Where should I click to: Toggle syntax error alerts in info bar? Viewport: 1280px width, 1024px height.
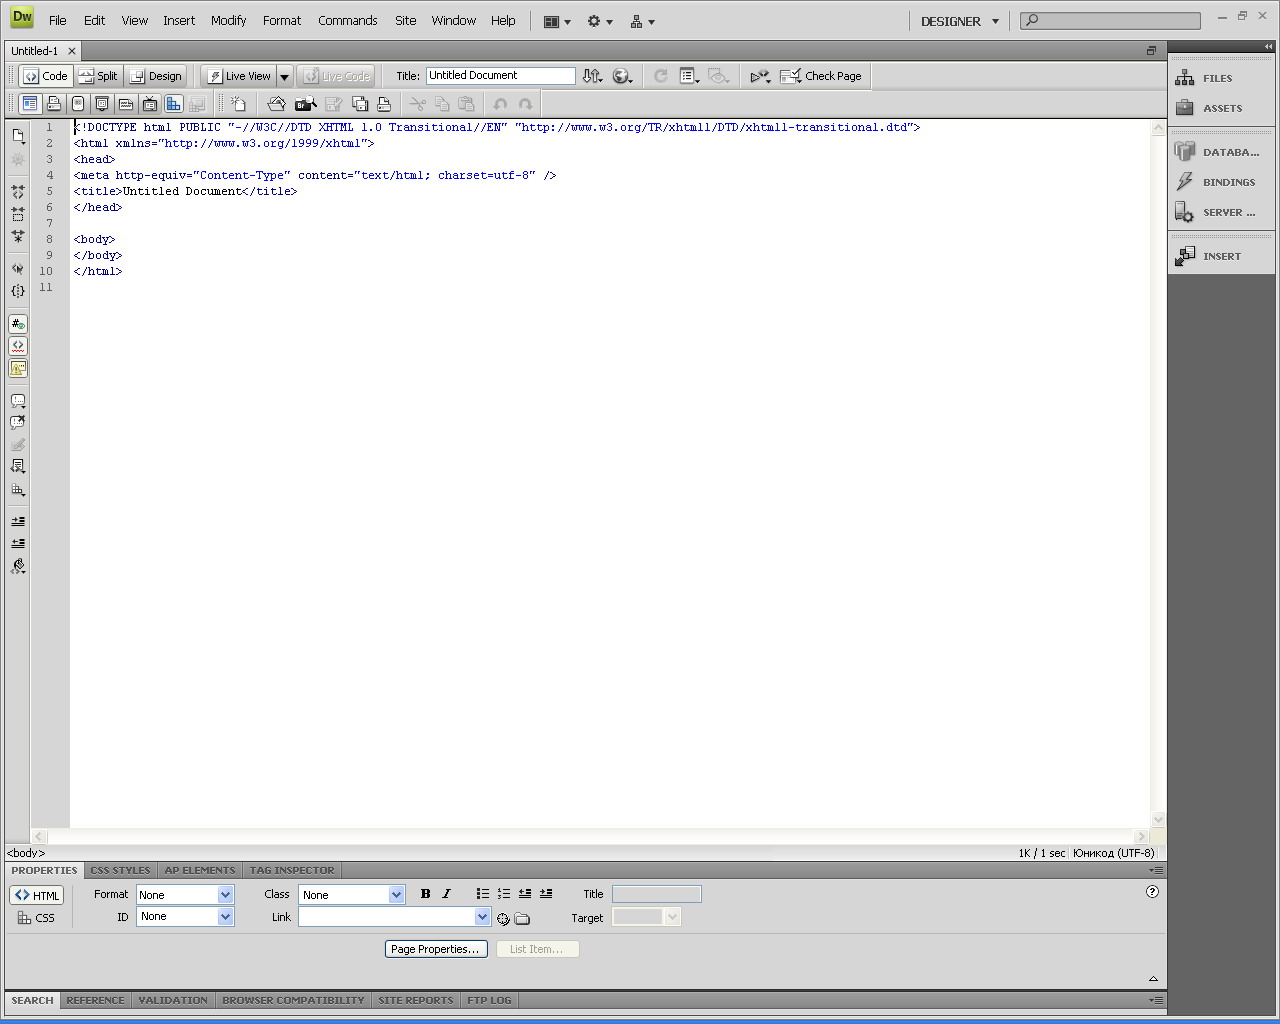(18, 368)
